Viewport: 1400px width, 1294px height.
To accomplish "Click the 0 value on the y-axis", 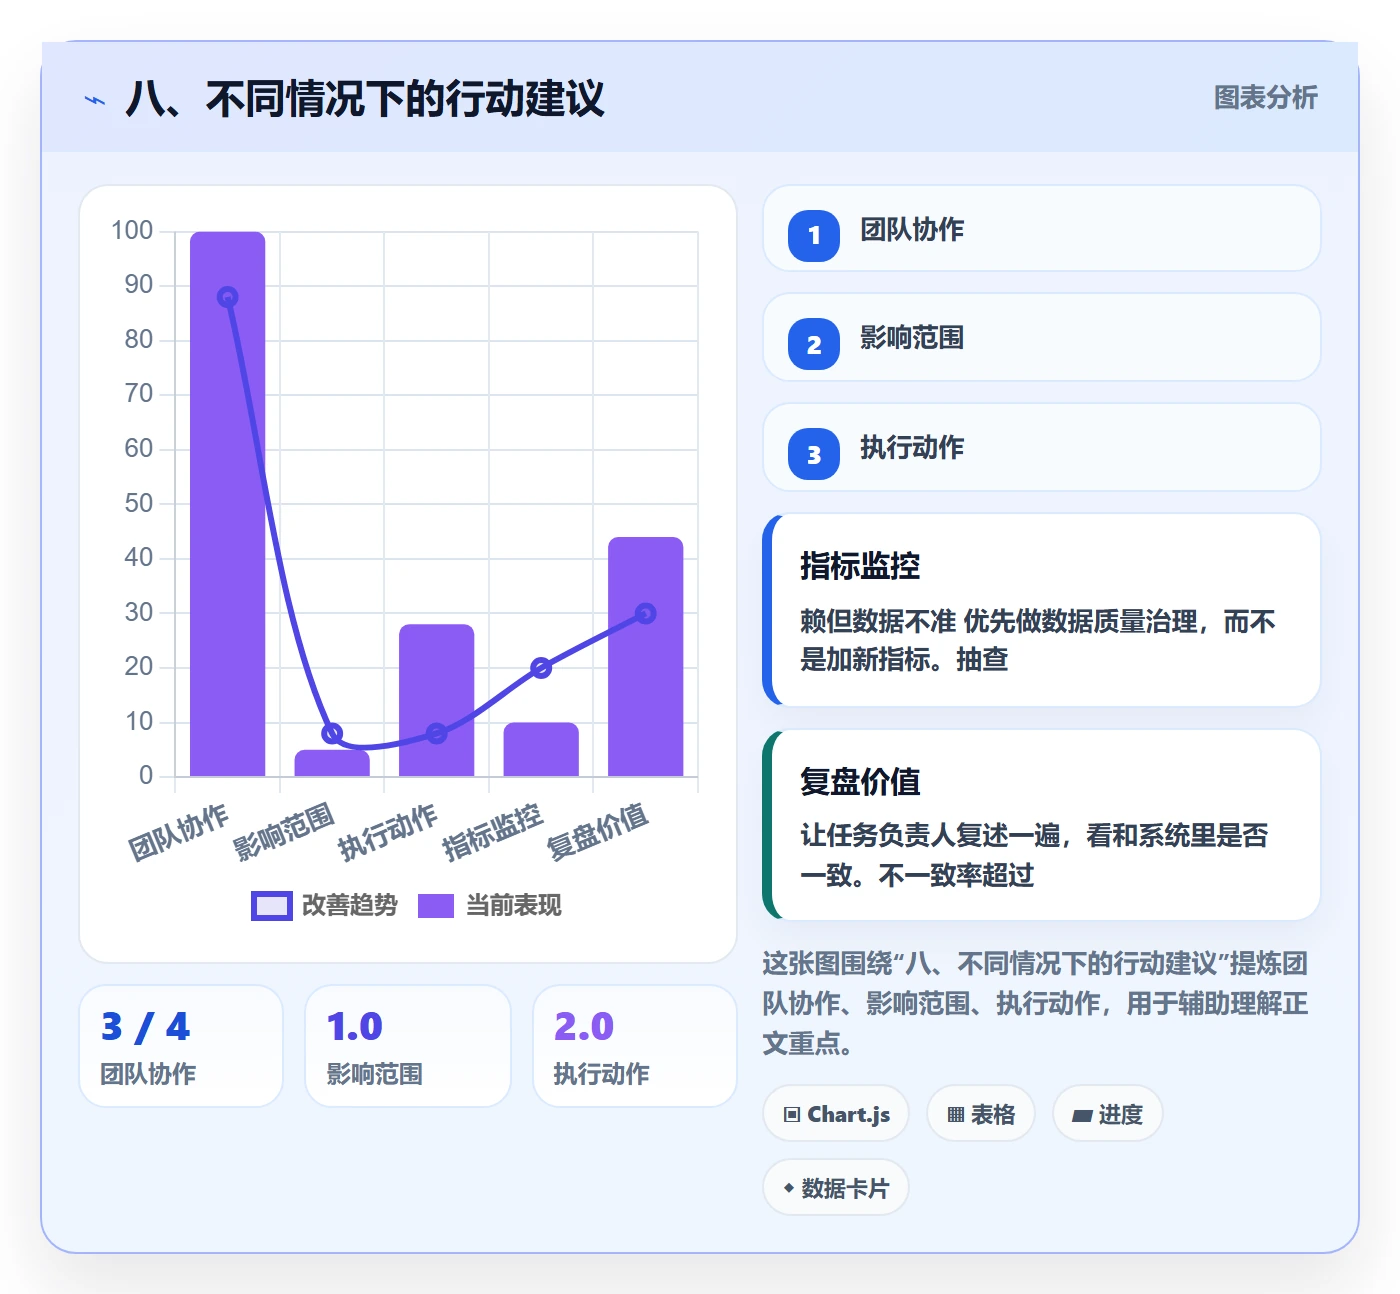I will [x=146, y=775].
